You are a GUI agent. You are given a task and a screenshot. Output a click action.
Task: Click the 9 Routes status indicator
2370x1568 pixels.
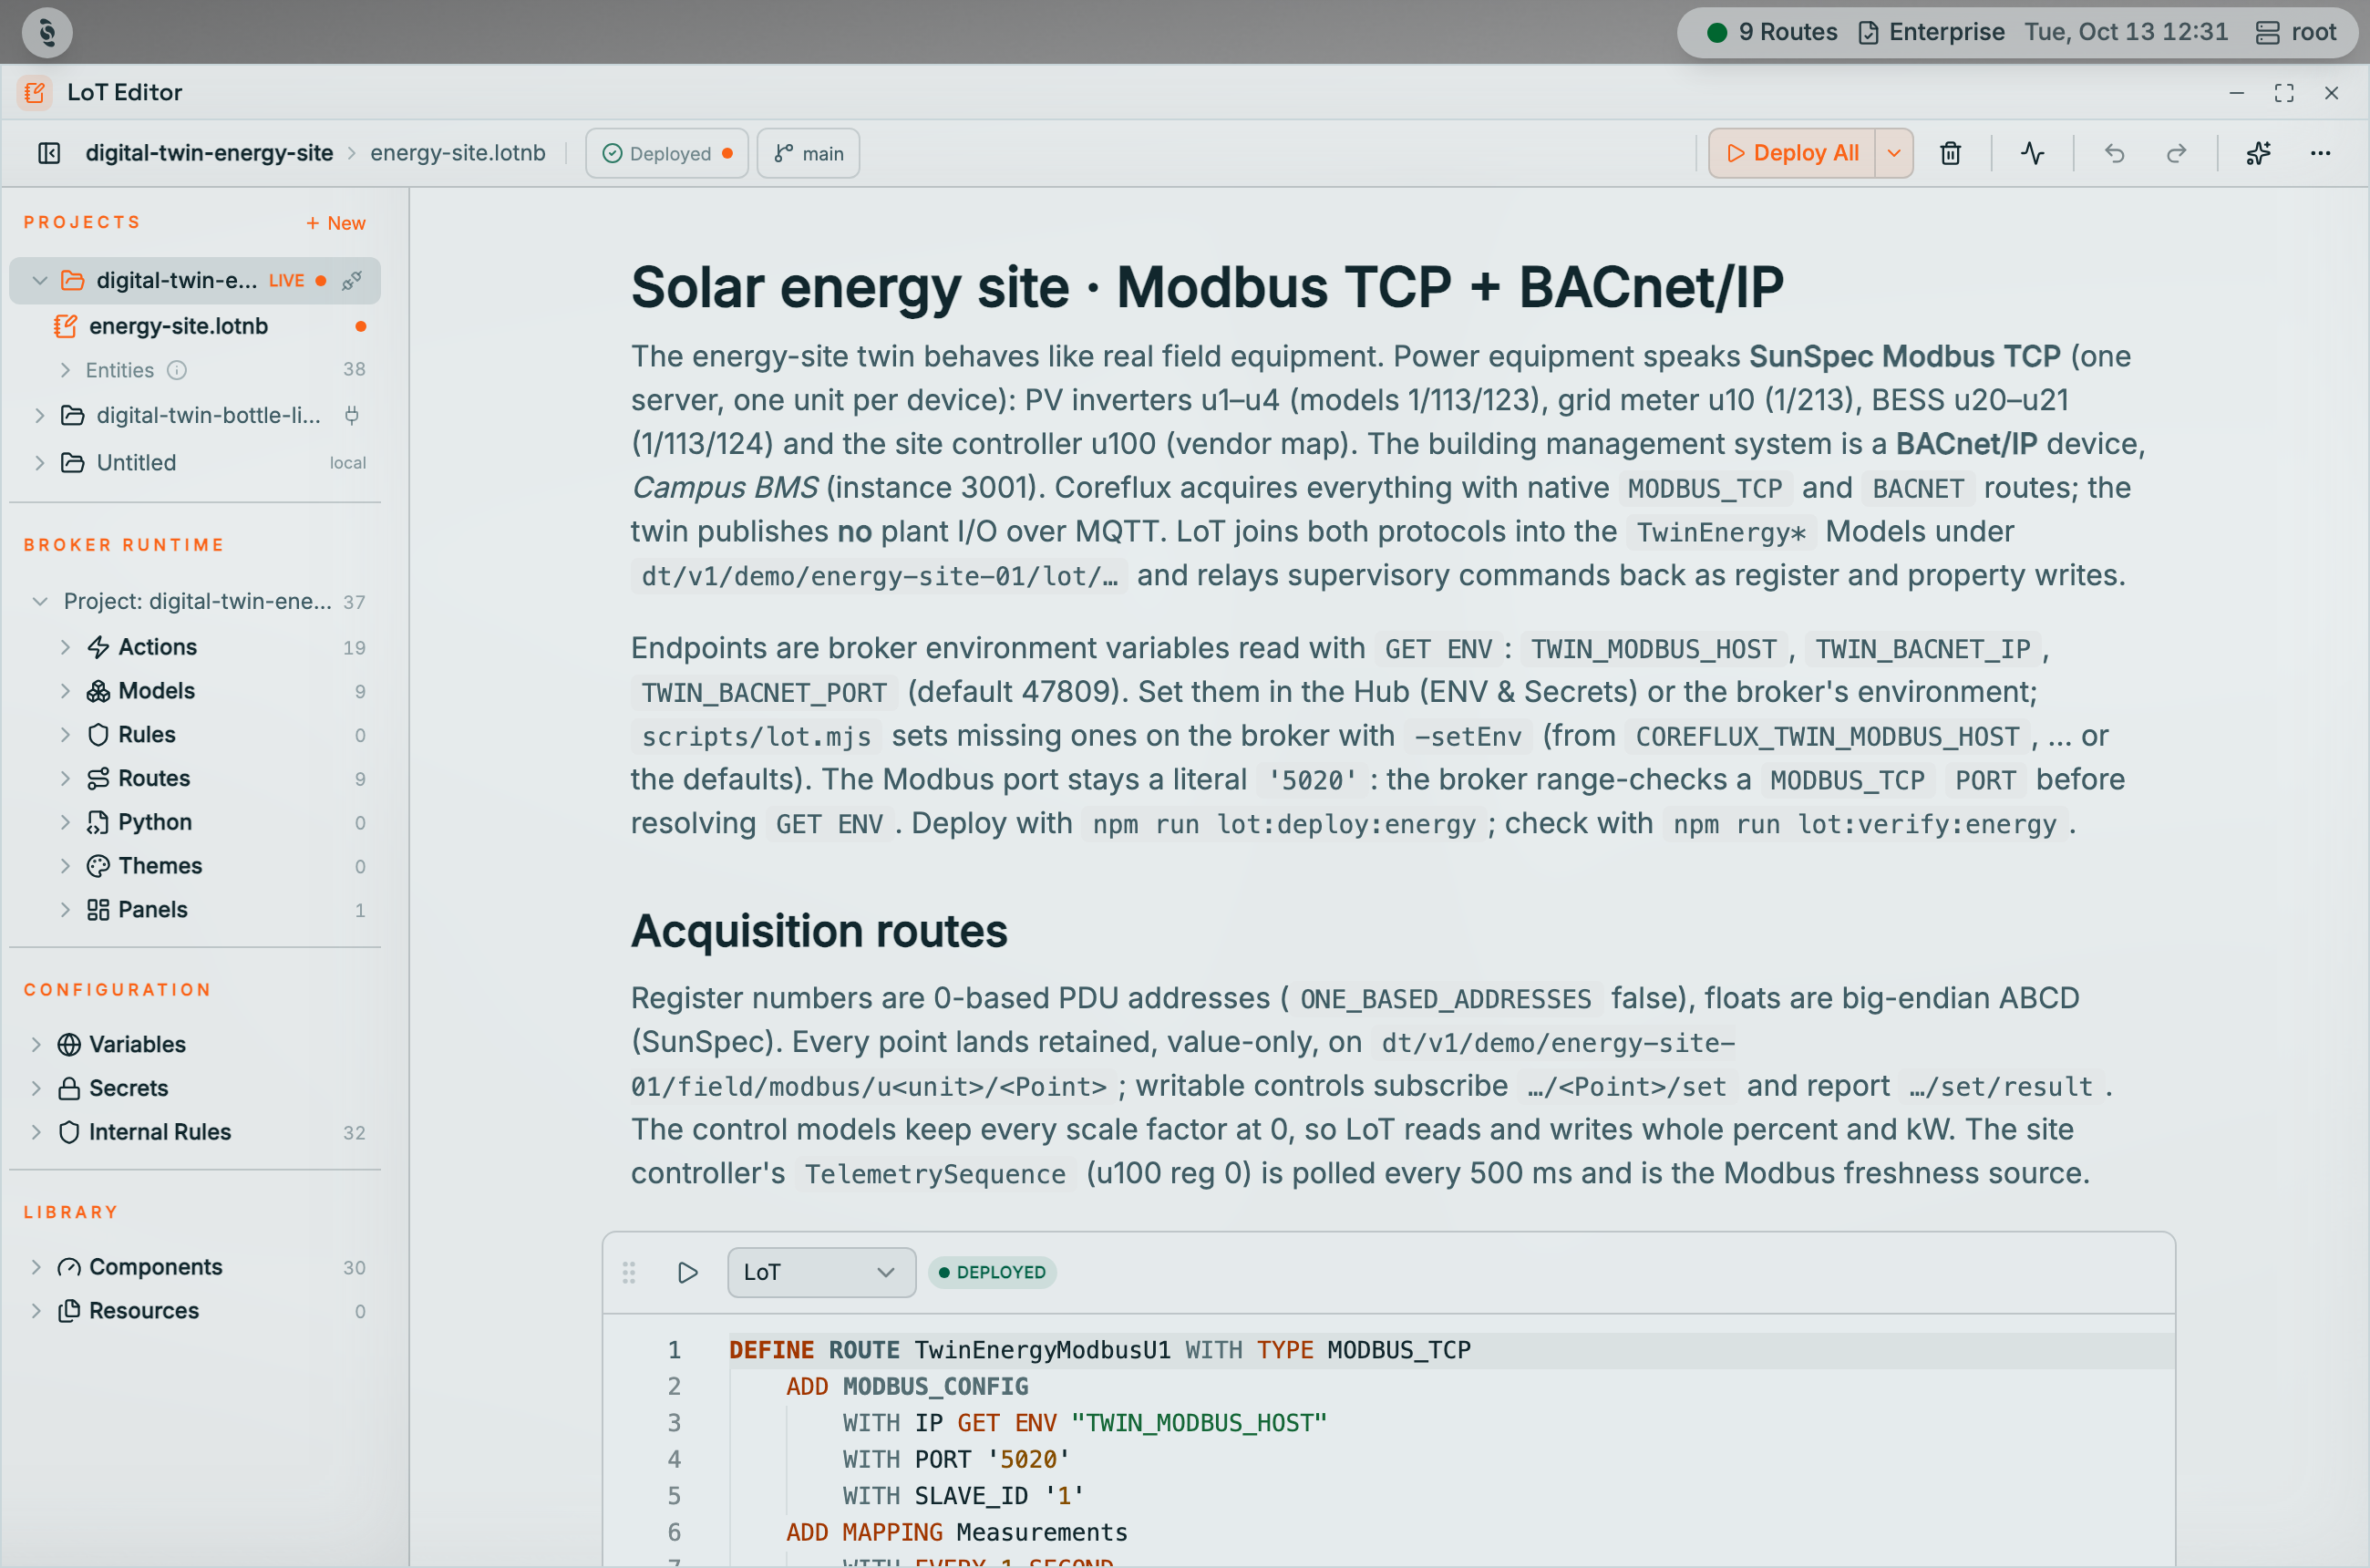tap(1772, 32)
